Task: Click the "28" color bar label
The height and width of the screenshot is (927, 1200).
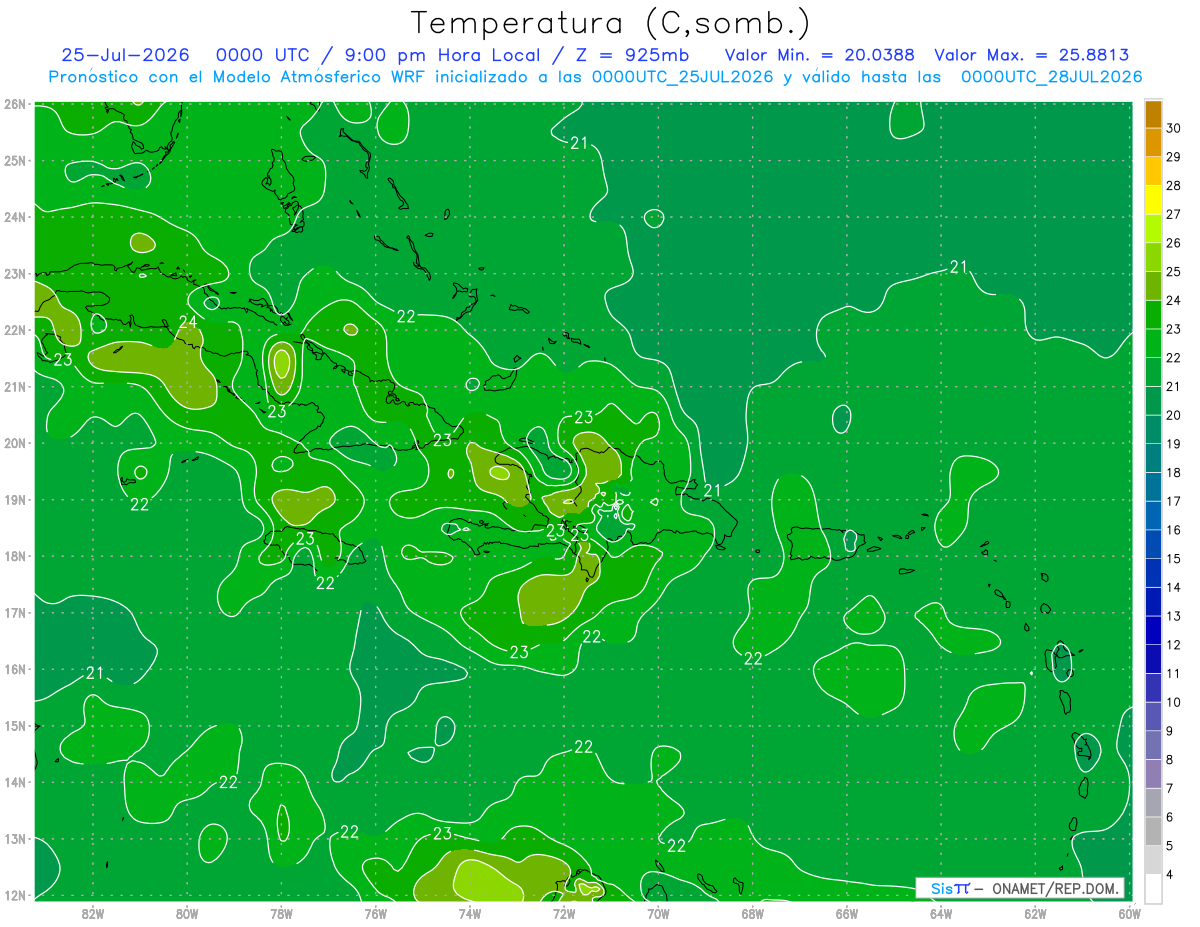Action: pyautogui.click(x=1173, y=185)
